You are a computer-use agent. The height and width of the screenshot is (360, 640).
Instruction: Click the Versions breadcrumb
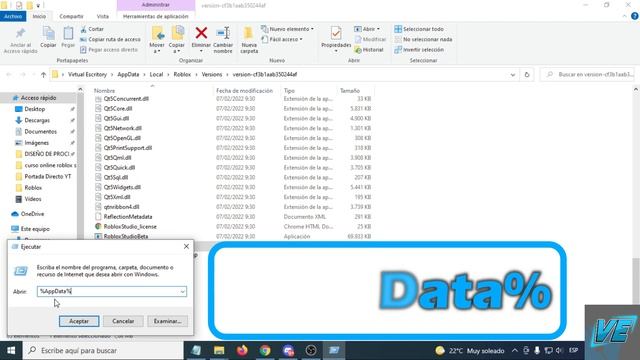(x=212, y=75)
